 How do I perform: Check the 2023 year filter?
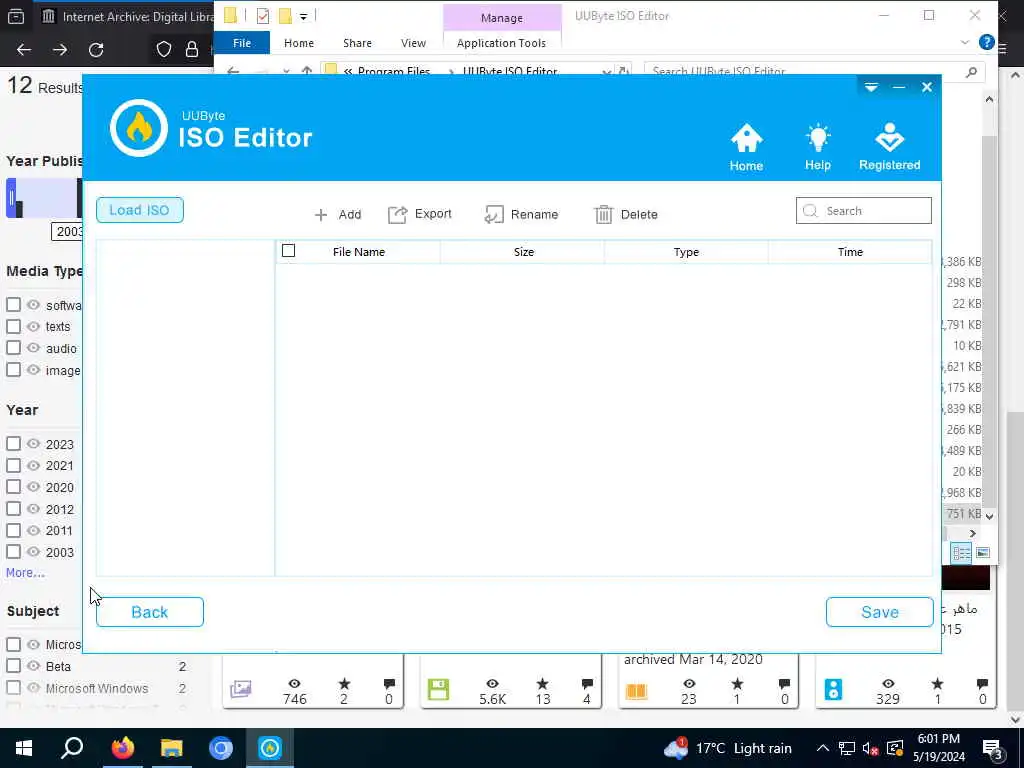click(14, 443)
